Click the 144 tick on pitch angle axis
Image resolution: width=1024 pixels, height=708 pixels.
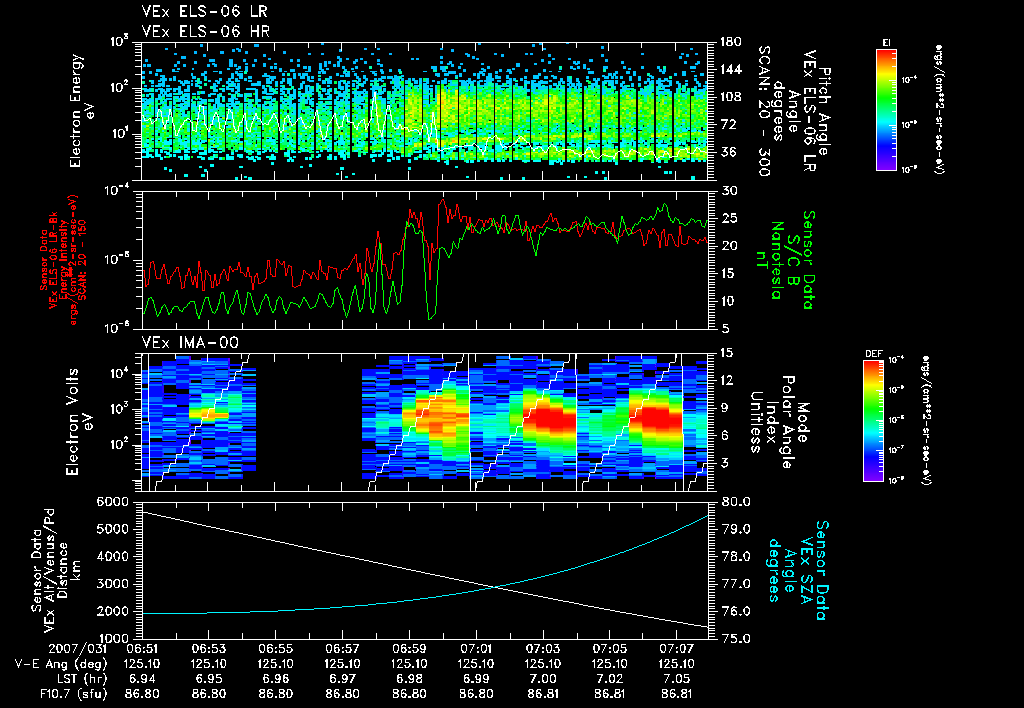(729, 69)
